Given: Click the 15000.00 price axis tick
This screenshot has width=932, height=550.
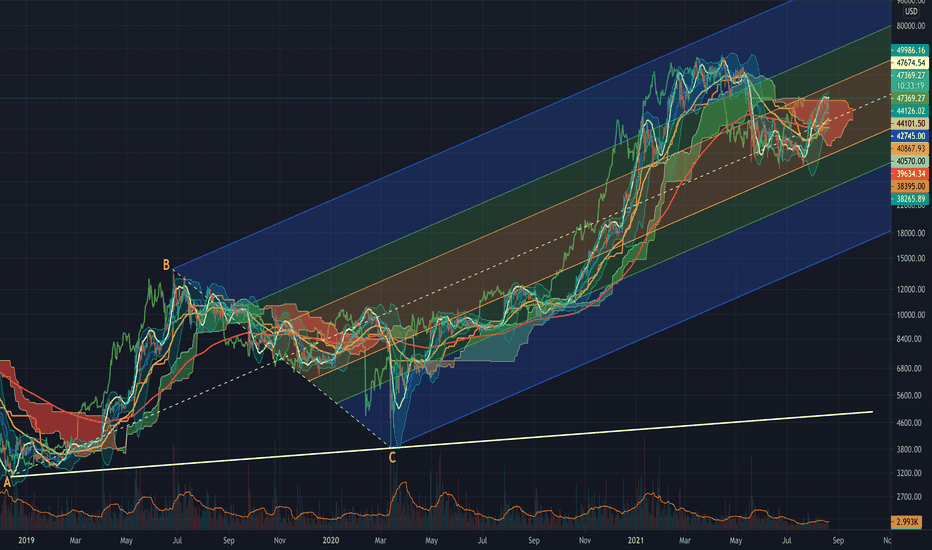Looking at the screenshot, I should [x=911, y=258].
